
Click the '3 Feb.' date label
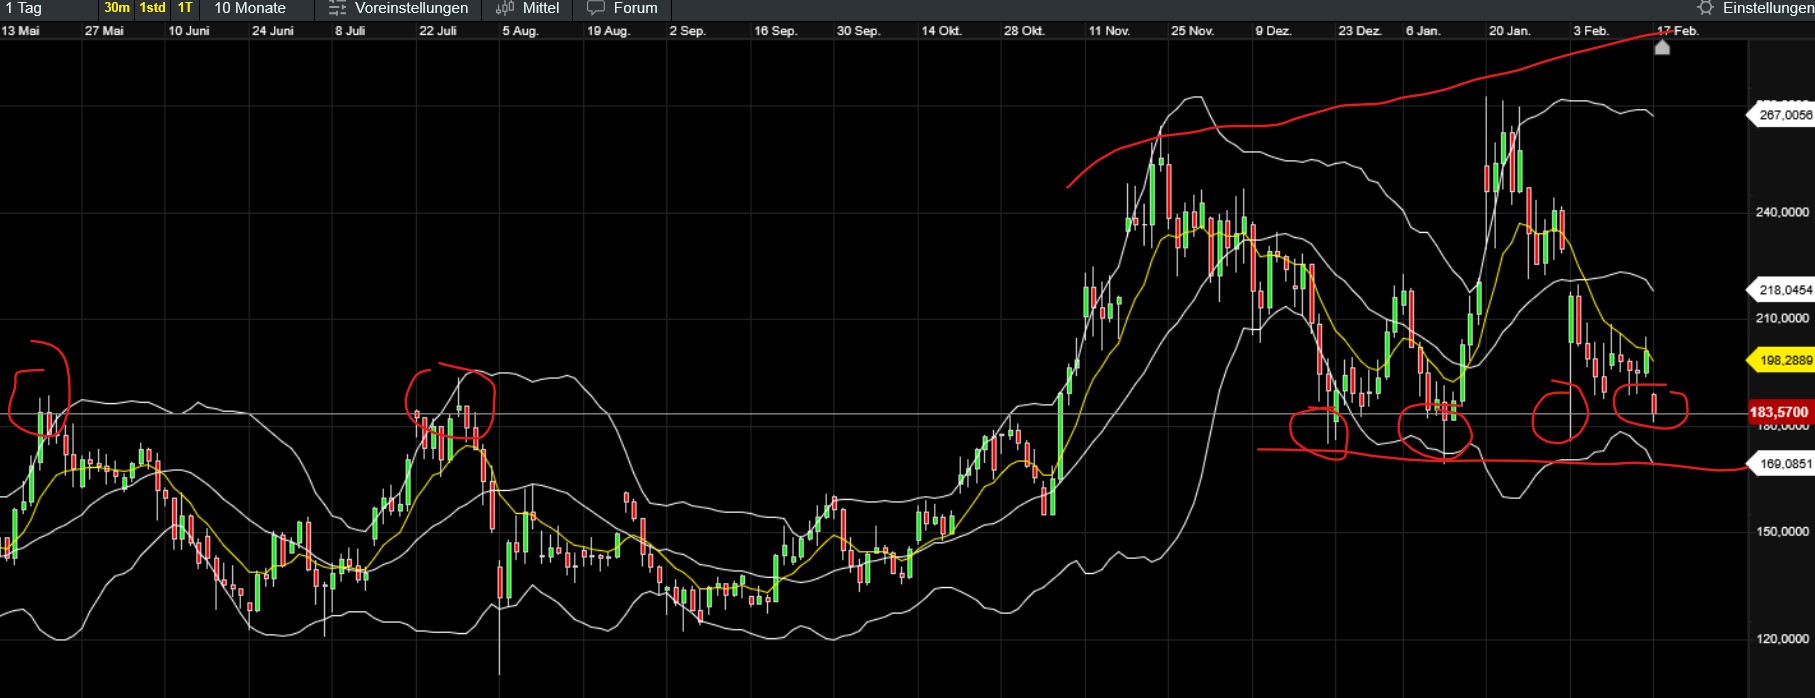(1590, 31)
